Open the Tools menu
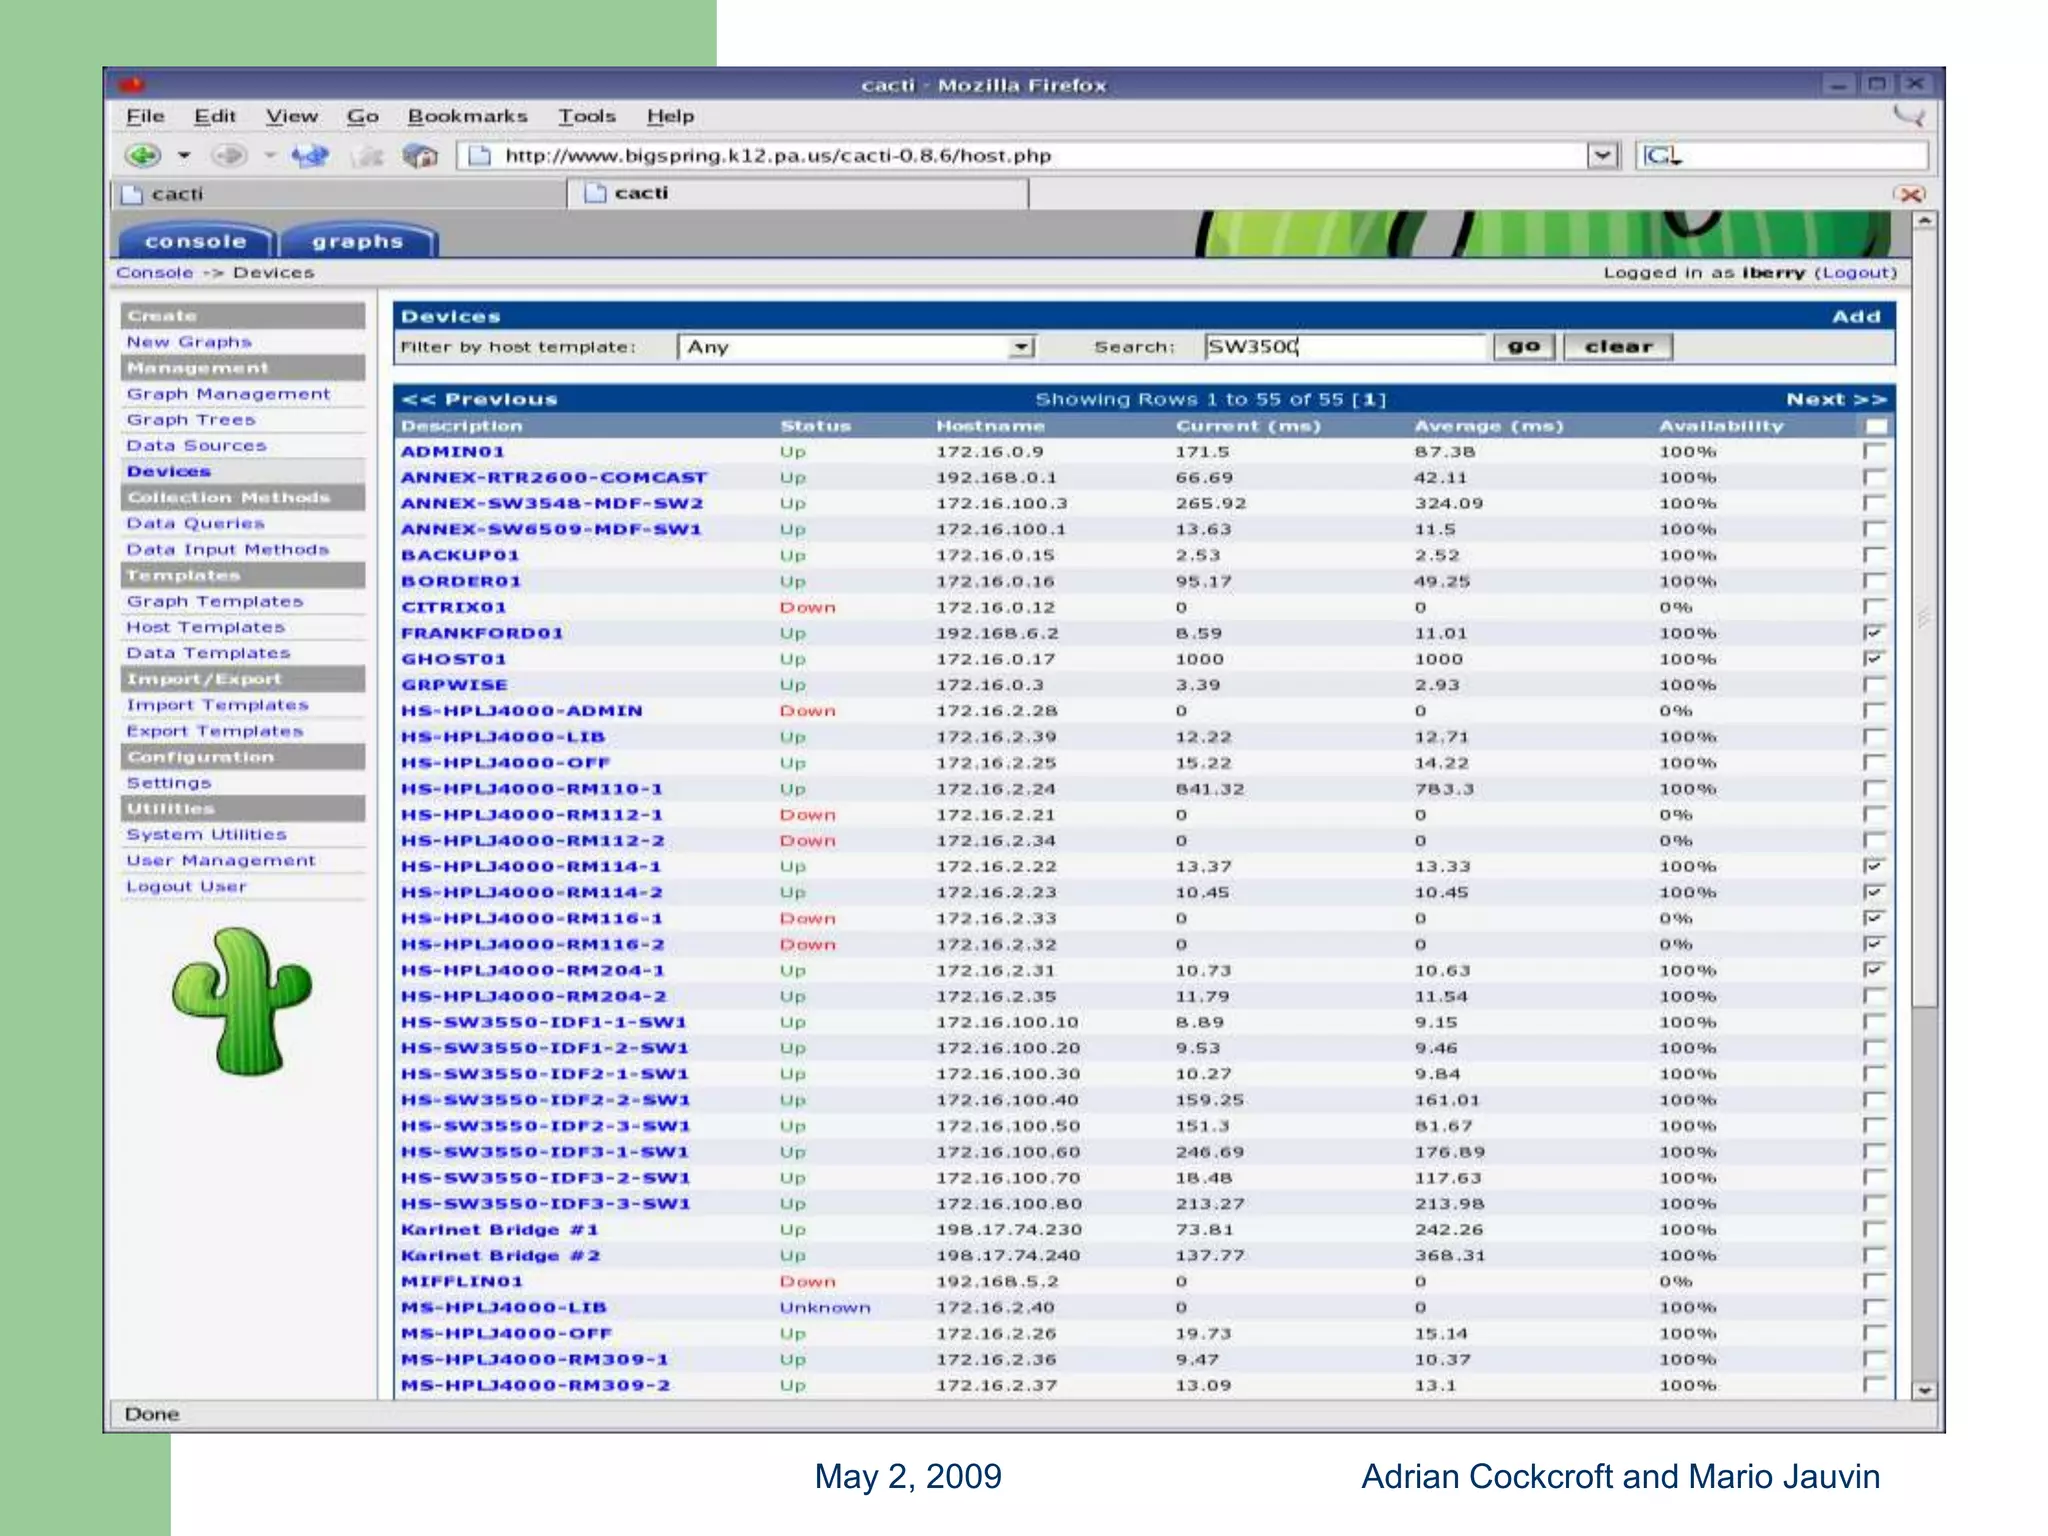 (x=587, y=116)
